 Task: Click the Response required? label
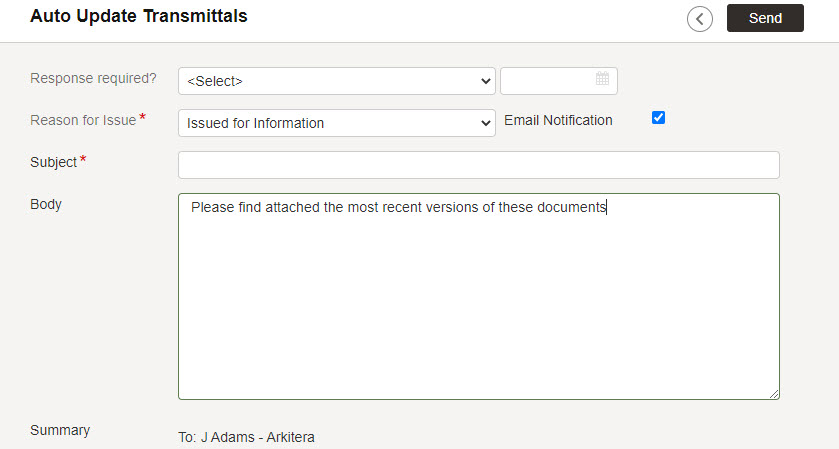pyautogui.click(x=93, y=78)
